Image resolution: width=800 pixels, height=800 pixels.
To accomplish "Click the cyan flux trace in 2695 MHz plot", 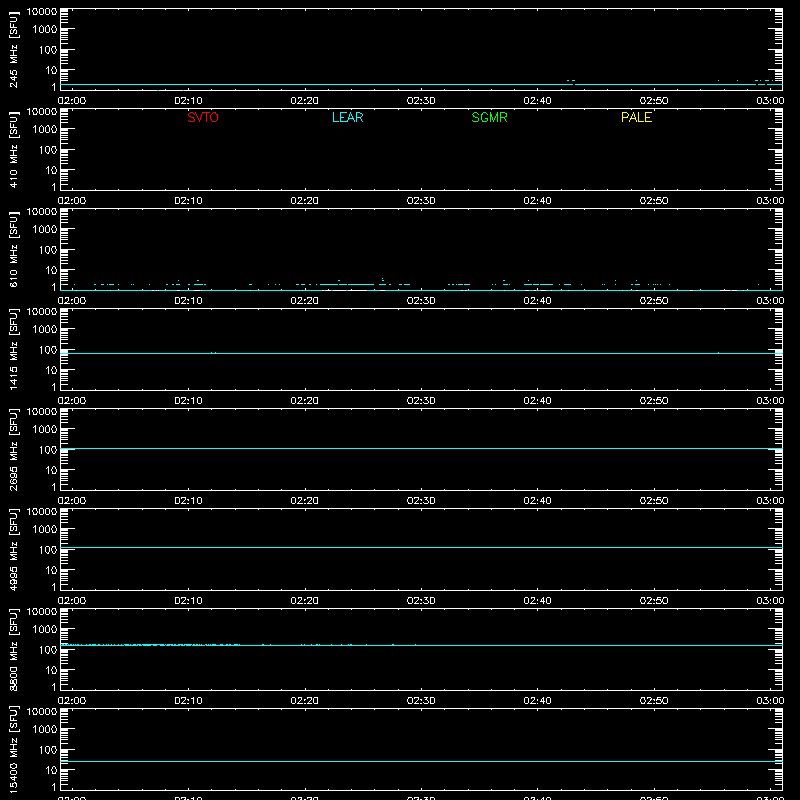I will [421, 448].
